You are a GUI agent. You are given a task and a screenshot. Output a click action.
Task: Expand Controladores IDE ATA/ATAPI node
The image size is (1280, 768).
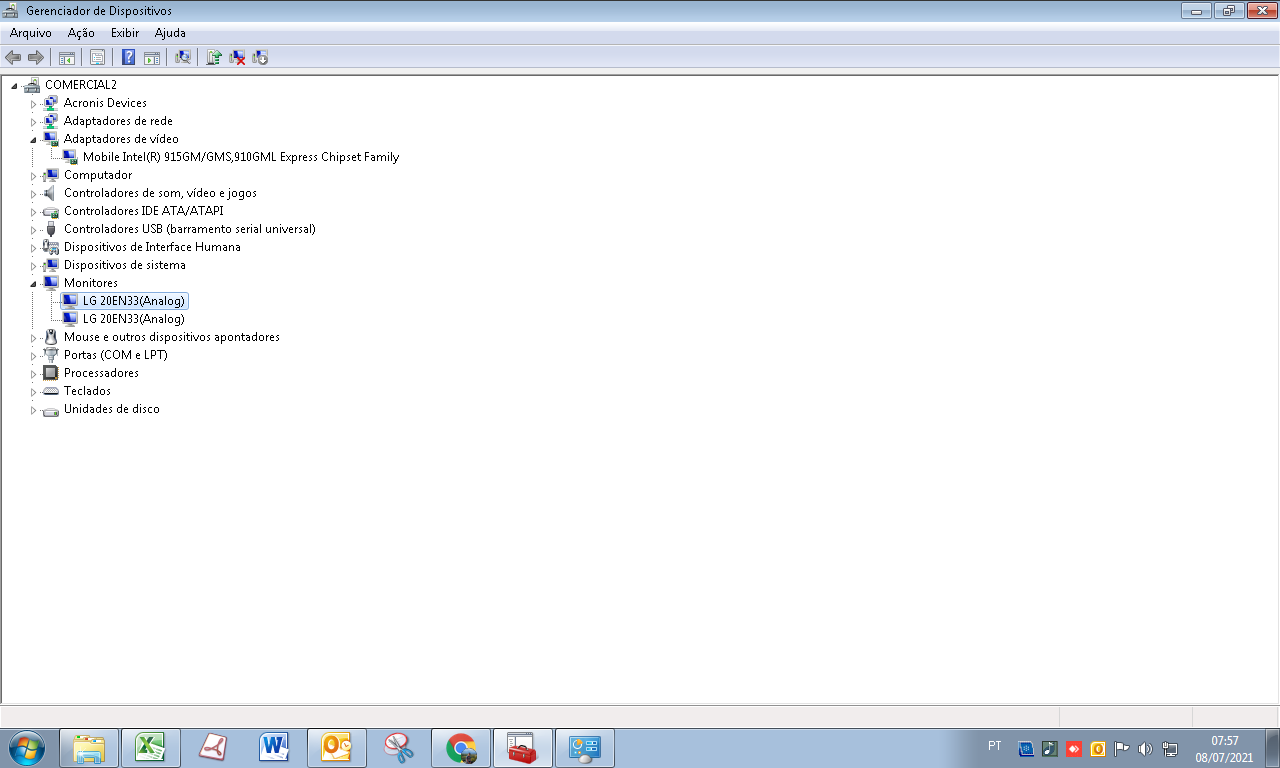point(33,212)
